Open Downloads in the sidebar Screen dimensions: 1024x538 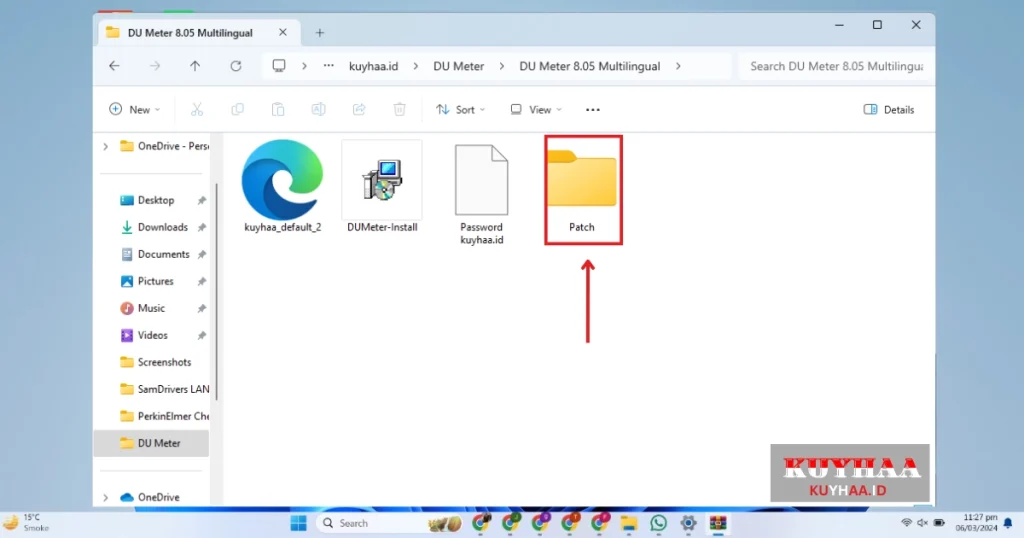coord(155,227)
